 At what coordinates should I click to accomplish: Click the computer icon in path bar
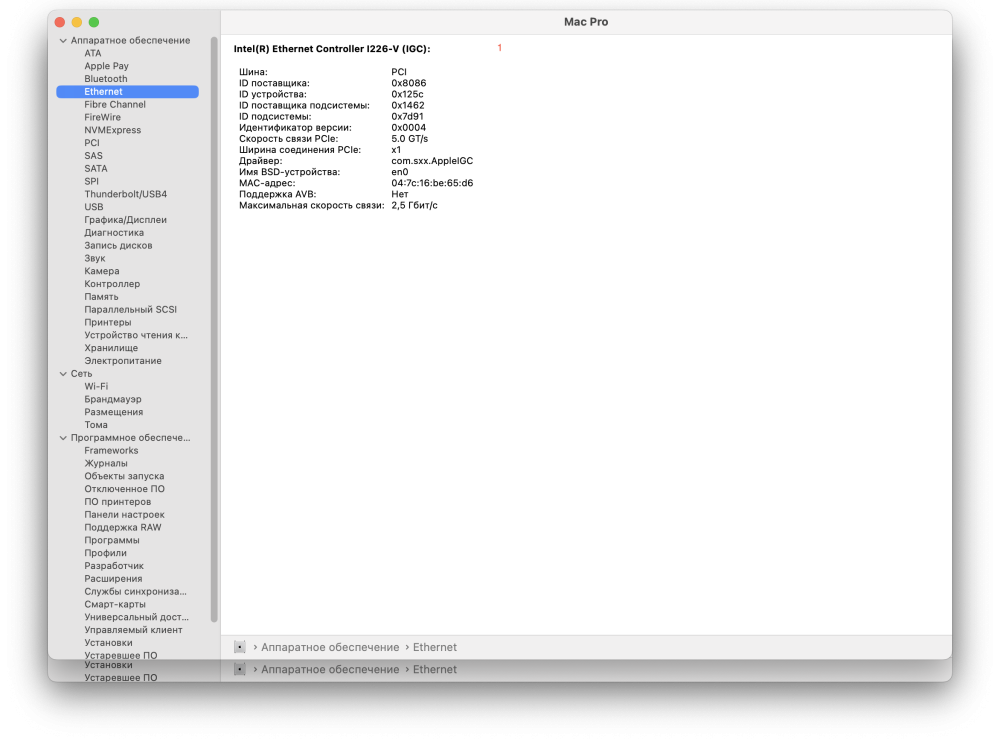point(240,647)
